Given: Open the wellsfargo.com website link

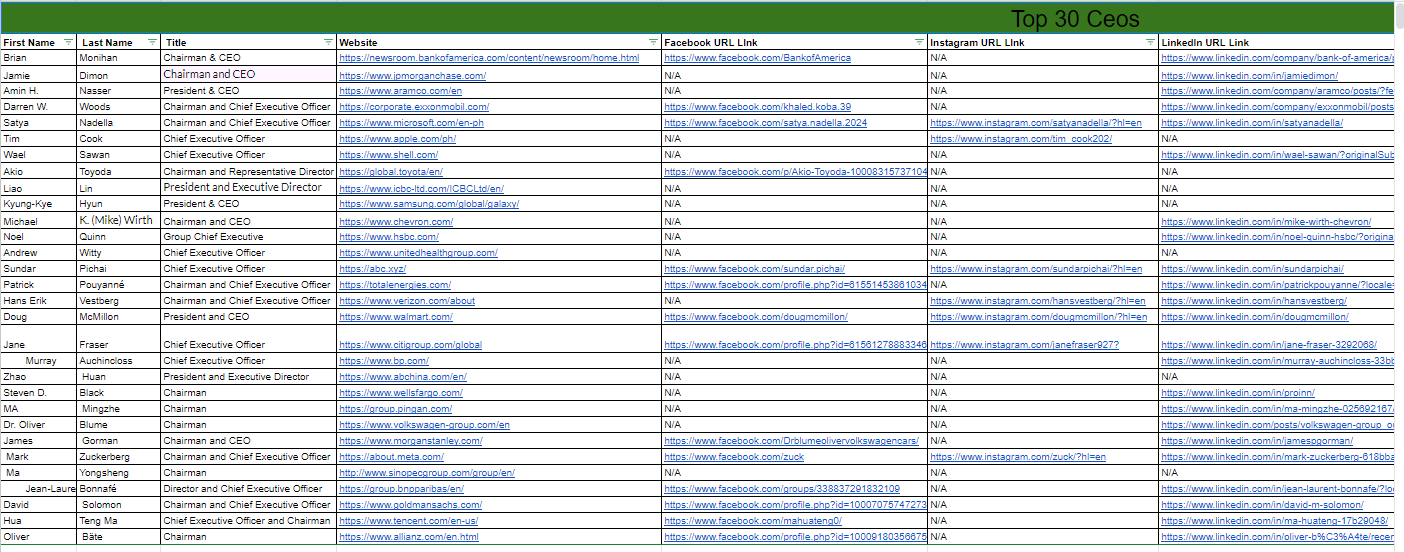Looking at the screenshot, I should click(x=401, y=393).
